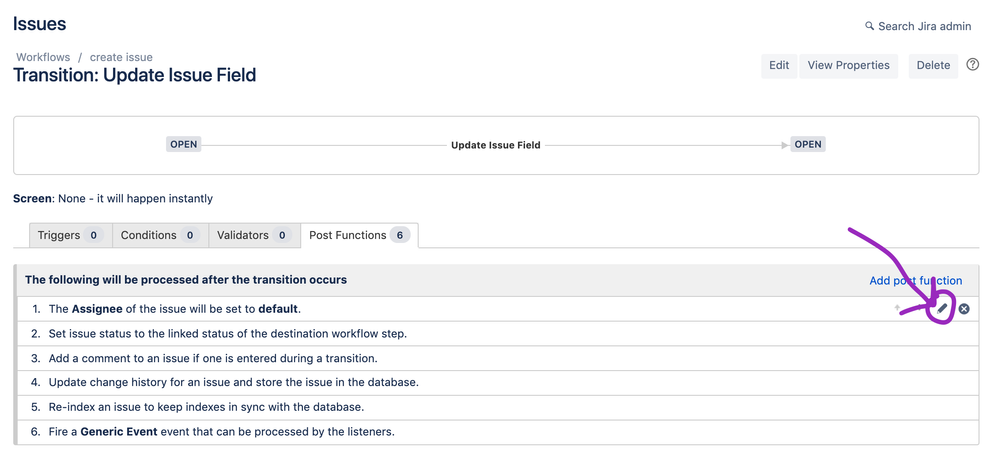Image resolution: width=998 pixels, height=463 pixels.
Task: Click the destination OPEN status lozenge
Action: tap(808, 145)
